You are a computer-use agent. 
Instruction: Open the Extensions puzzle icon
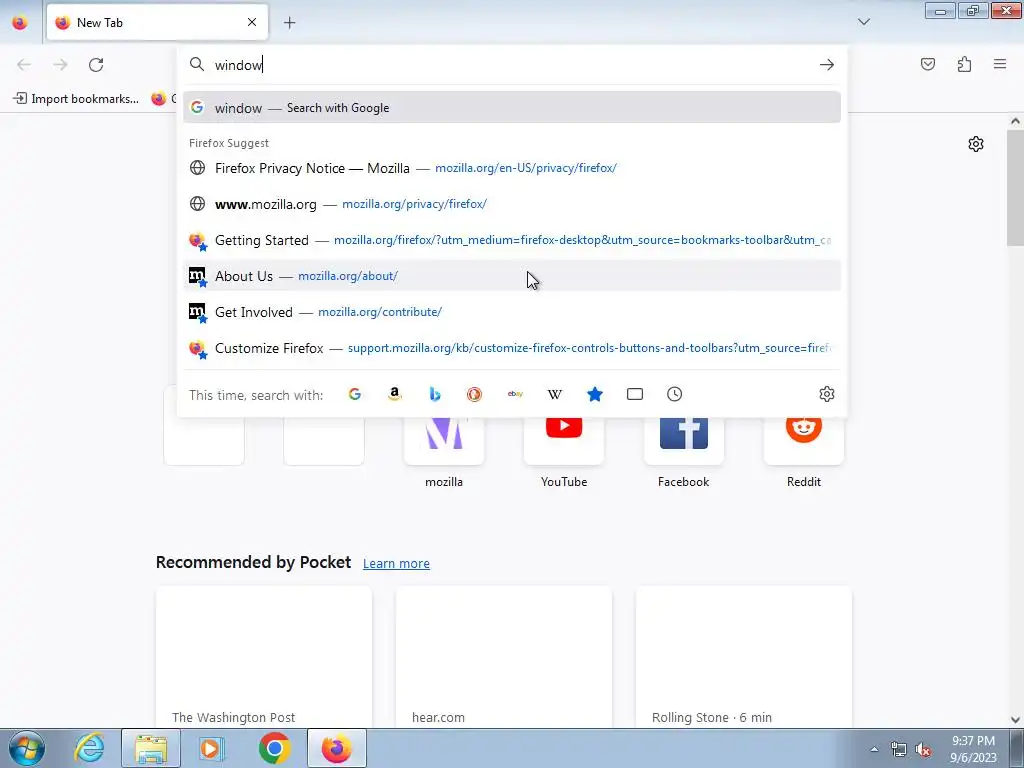click(x=964, y=64)
